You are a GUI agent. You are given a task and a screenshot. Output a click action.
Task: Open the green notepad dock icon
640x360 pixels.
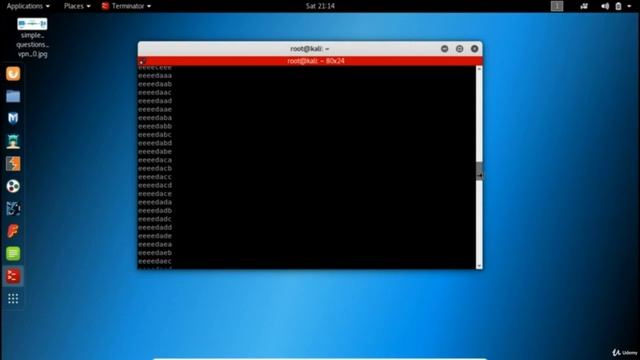13,253
